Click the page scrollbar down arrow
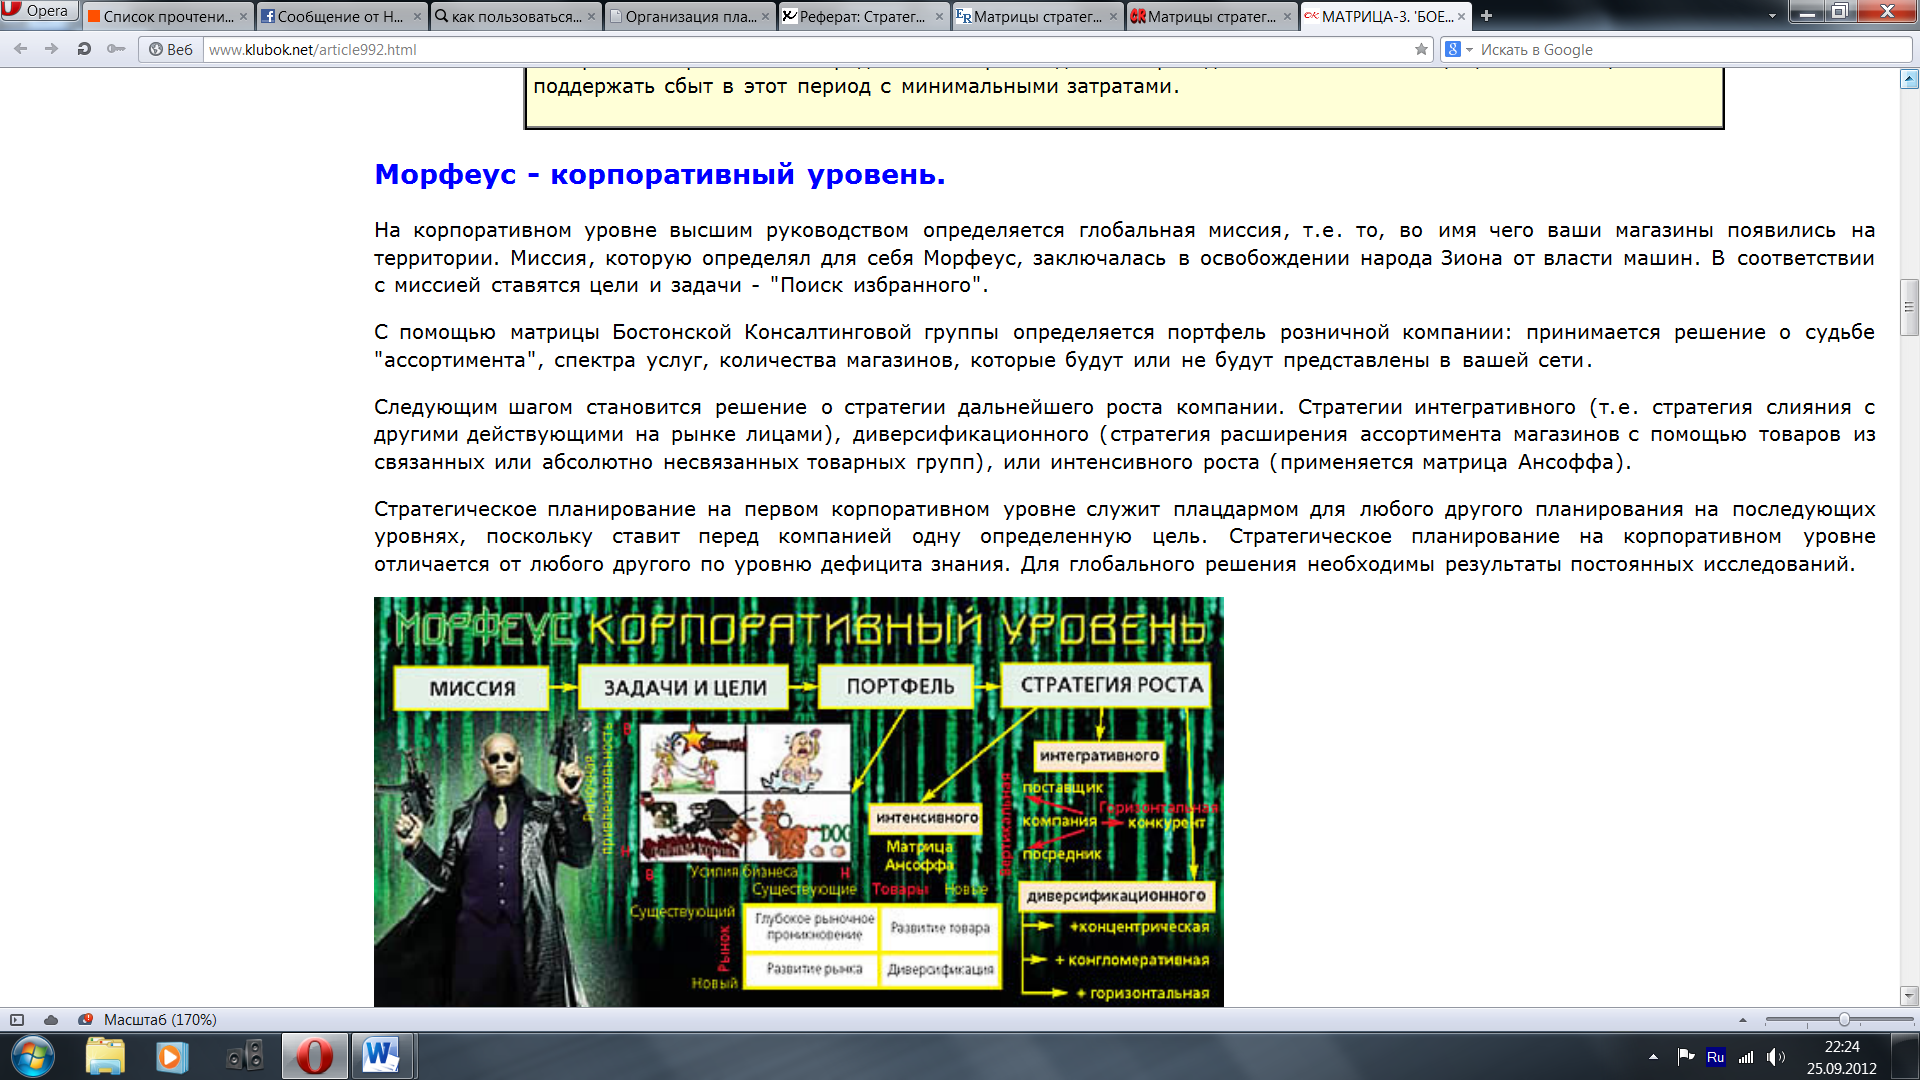The width and height of the screenshot is (1920, 1080). 1909,995
